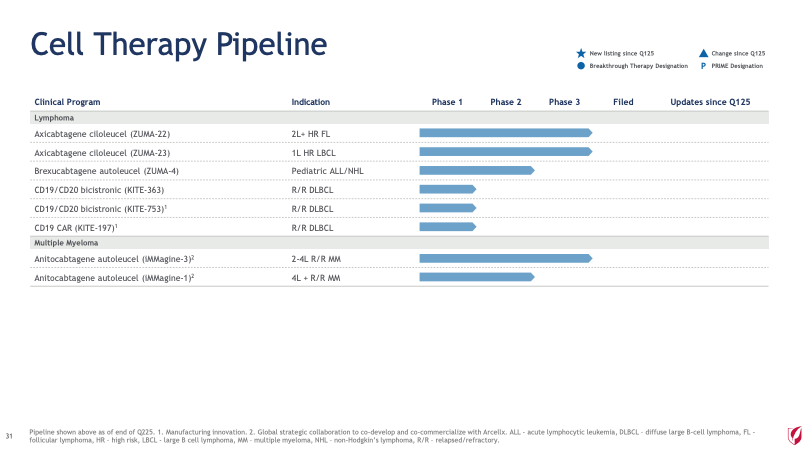Click the Lymphoma section row
Image resolution: width=812 pixels, height=450 pixels.
tap(399, 118)
